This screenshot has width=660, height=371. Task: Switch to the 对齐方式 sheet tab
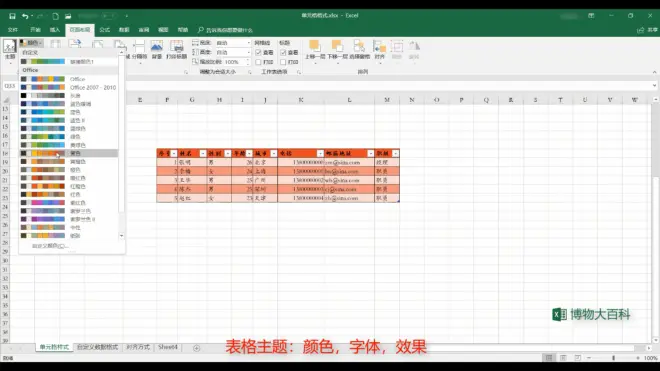138,347
